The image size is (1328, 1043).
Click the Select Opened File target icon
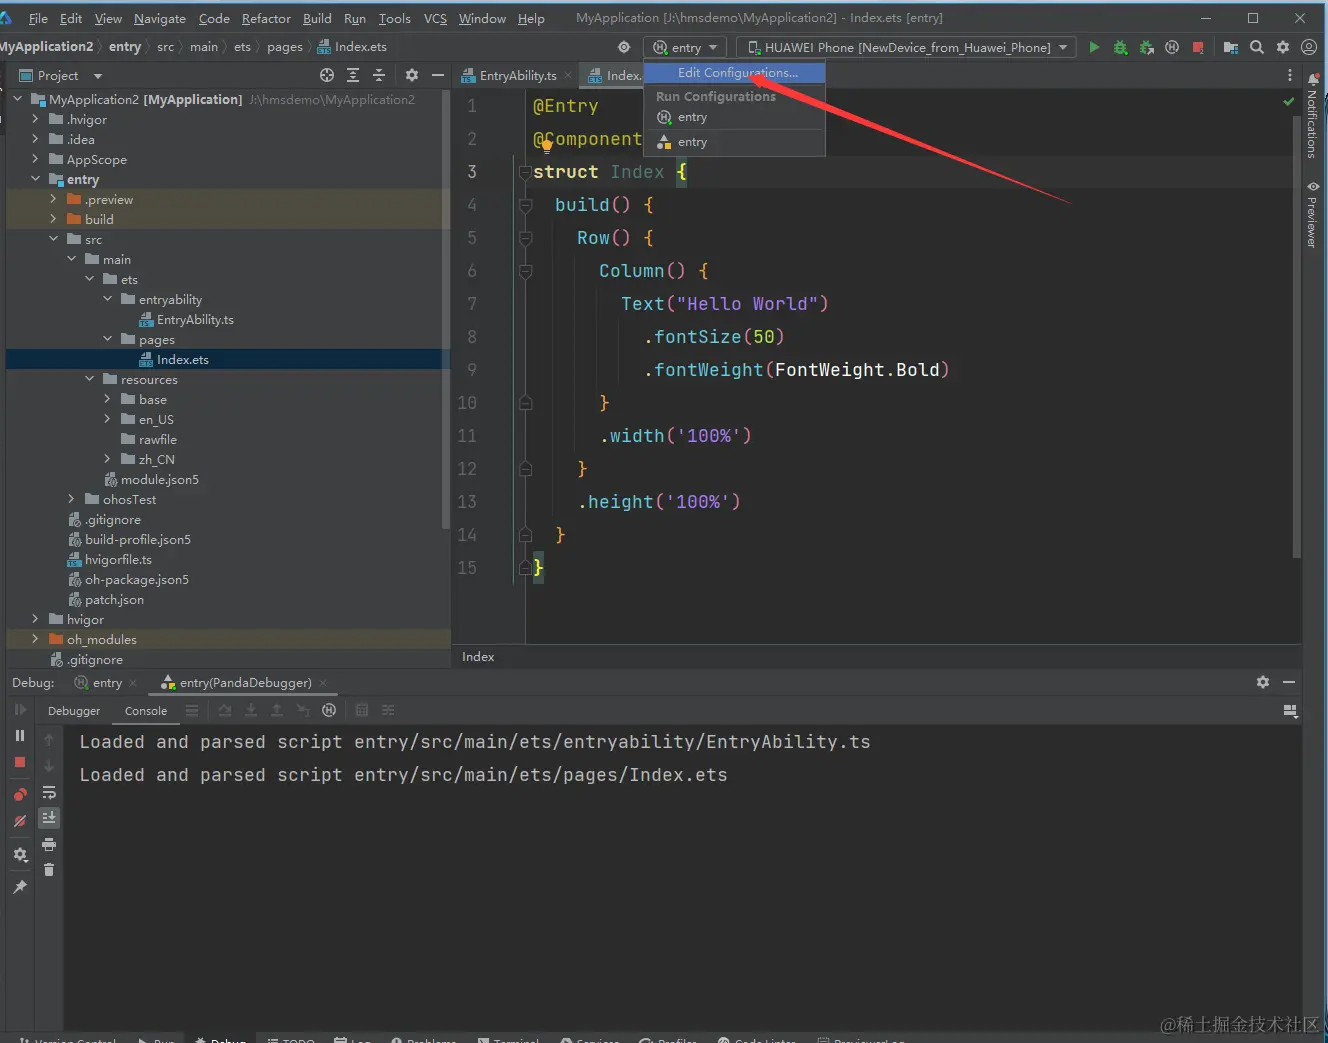(327, 75)
